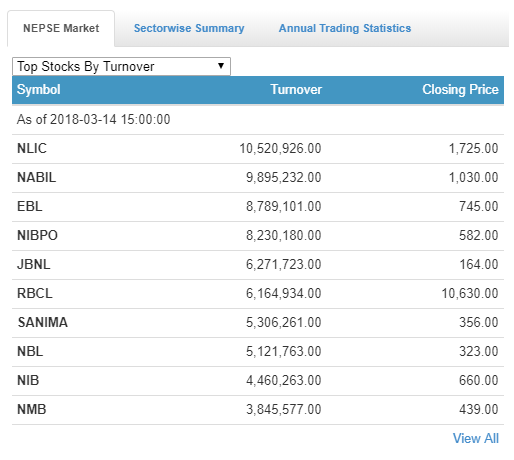Image resolution: width=514 pixels, height=460 pixels.
Task: Click the JBNL stock symbol
Action: point(34,264)
